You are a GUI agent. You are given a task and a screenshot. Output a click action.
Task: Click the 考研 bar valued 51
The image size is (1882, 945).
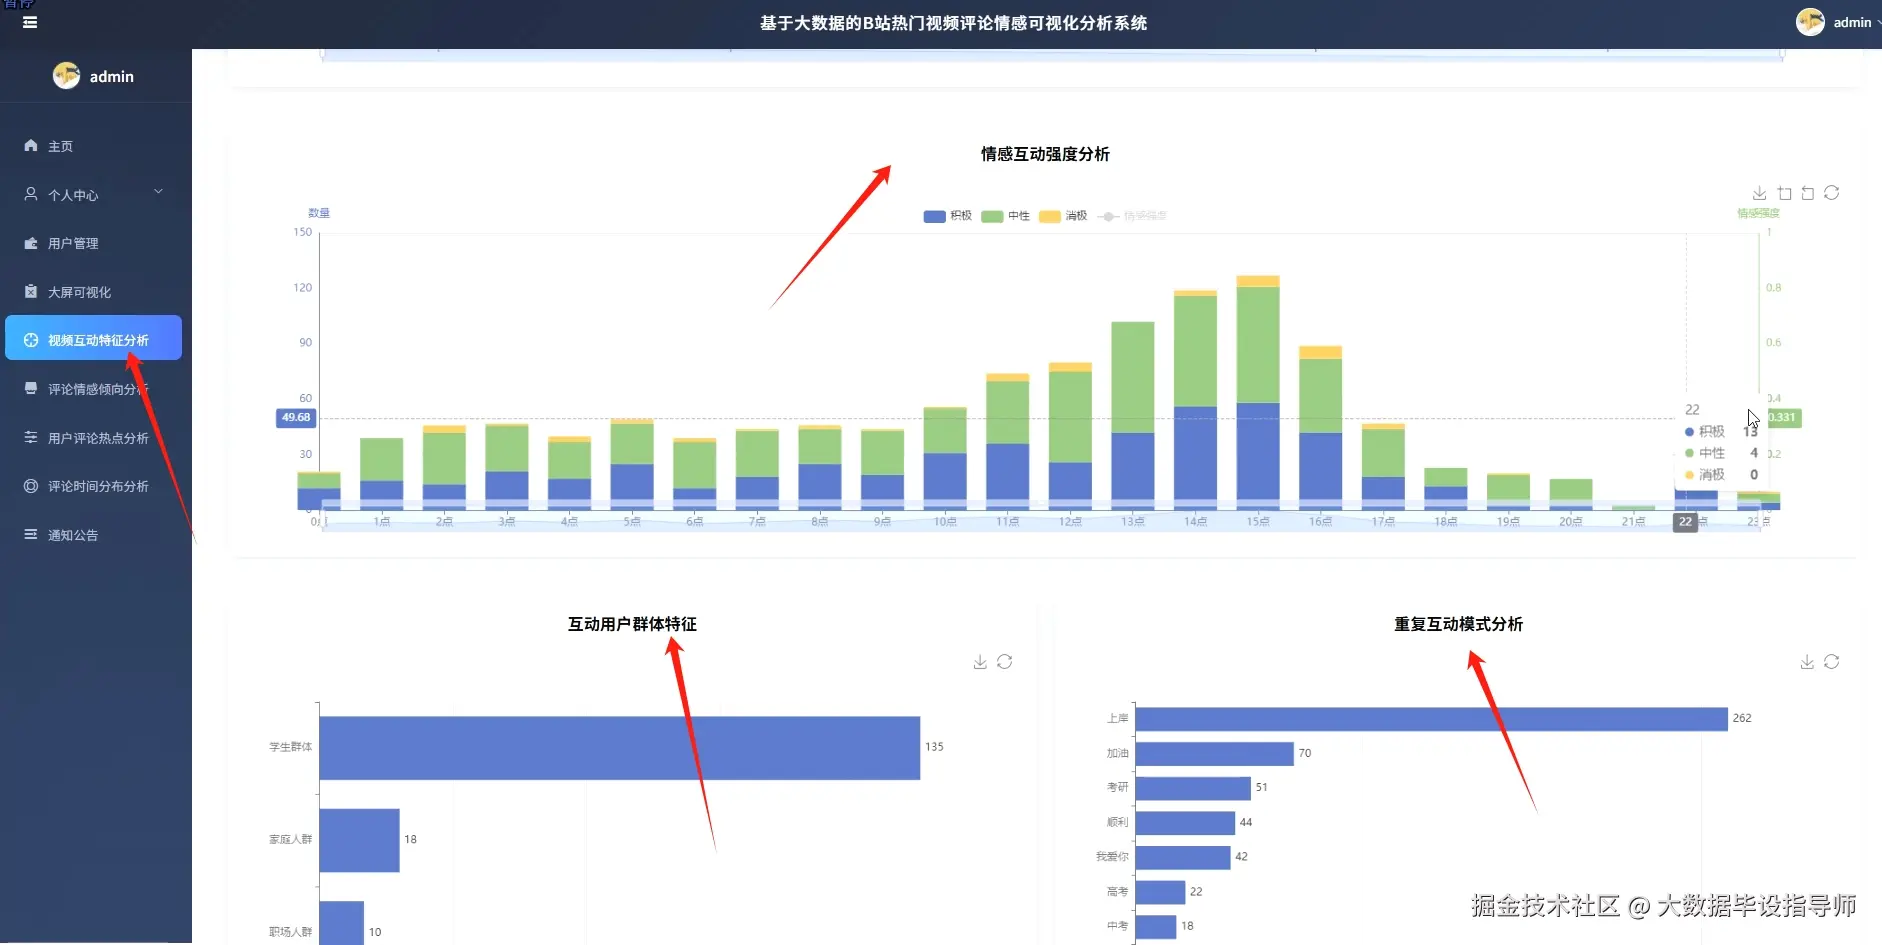1193,788
